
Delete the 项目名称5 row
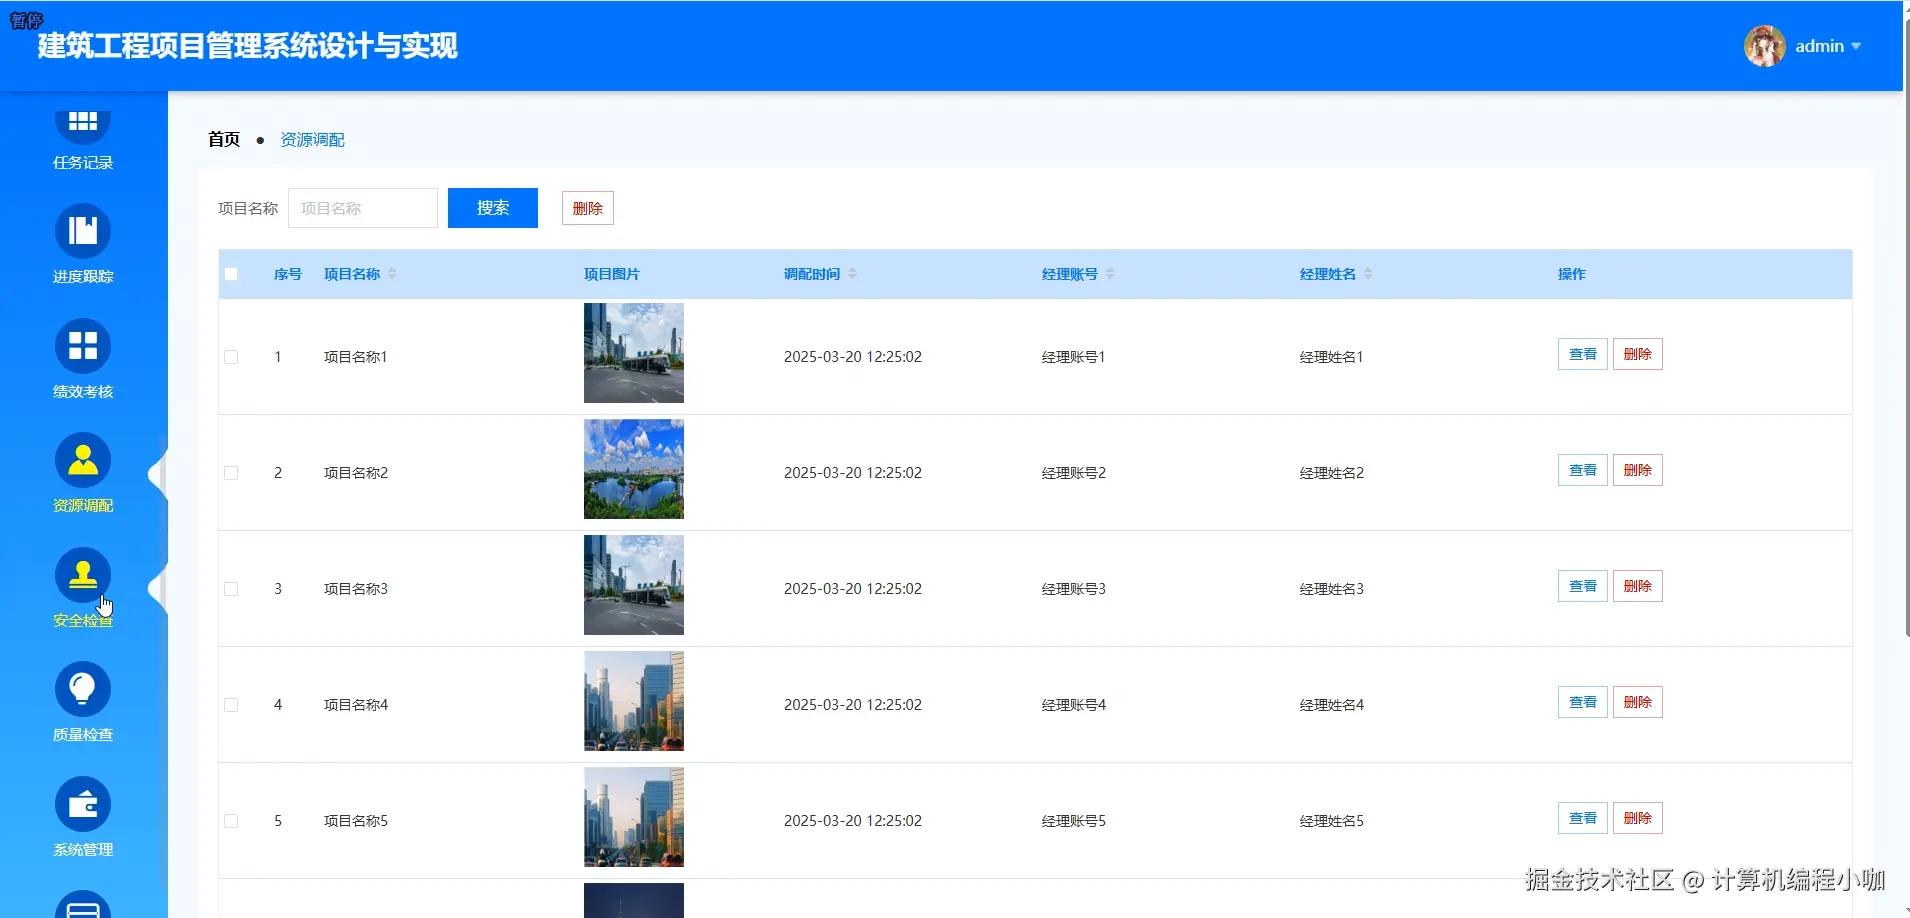click(1638, 818)
